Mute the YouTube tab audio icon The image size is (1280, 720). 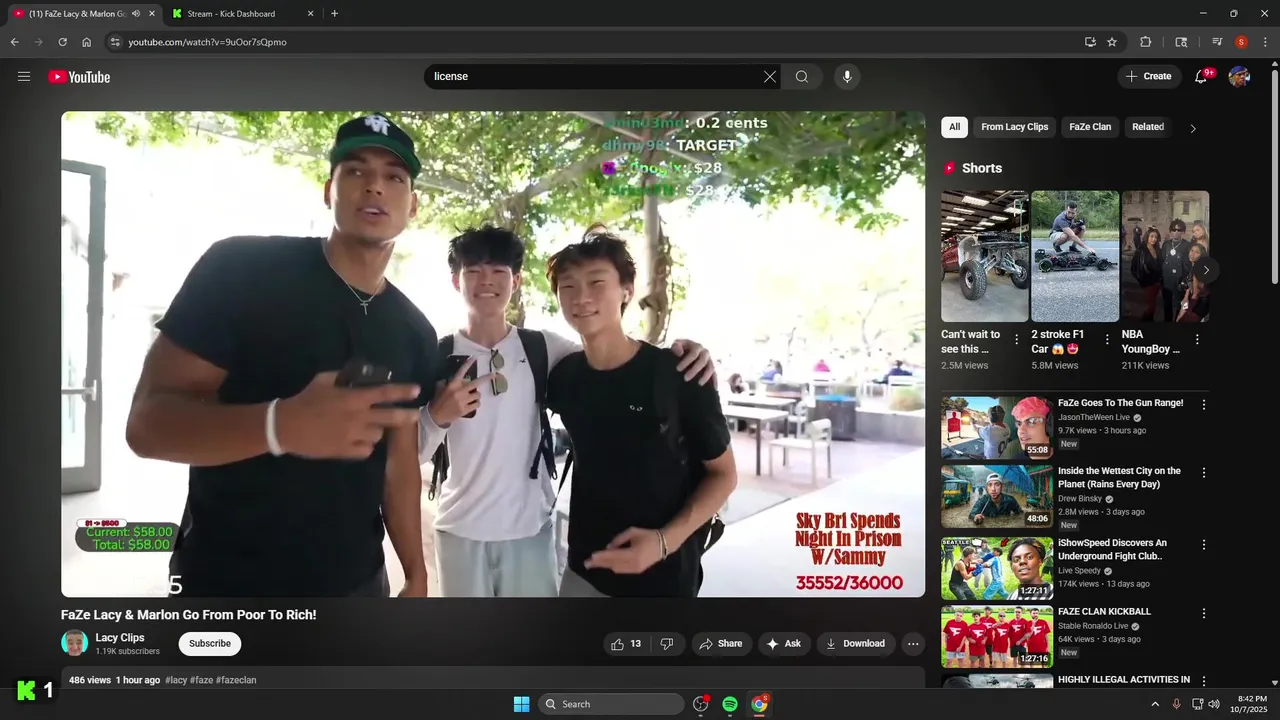click(x=135, y=14)
